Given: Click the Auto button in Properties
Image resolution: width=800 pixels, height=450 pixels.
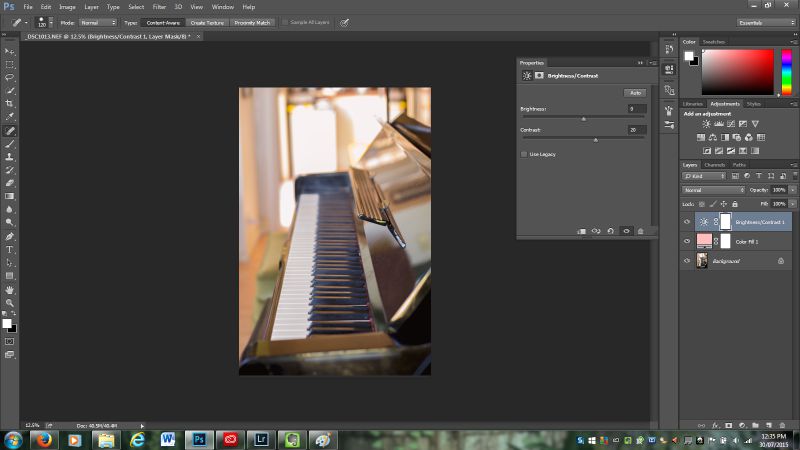Looking at the screenshot, I should coord(635,93).
